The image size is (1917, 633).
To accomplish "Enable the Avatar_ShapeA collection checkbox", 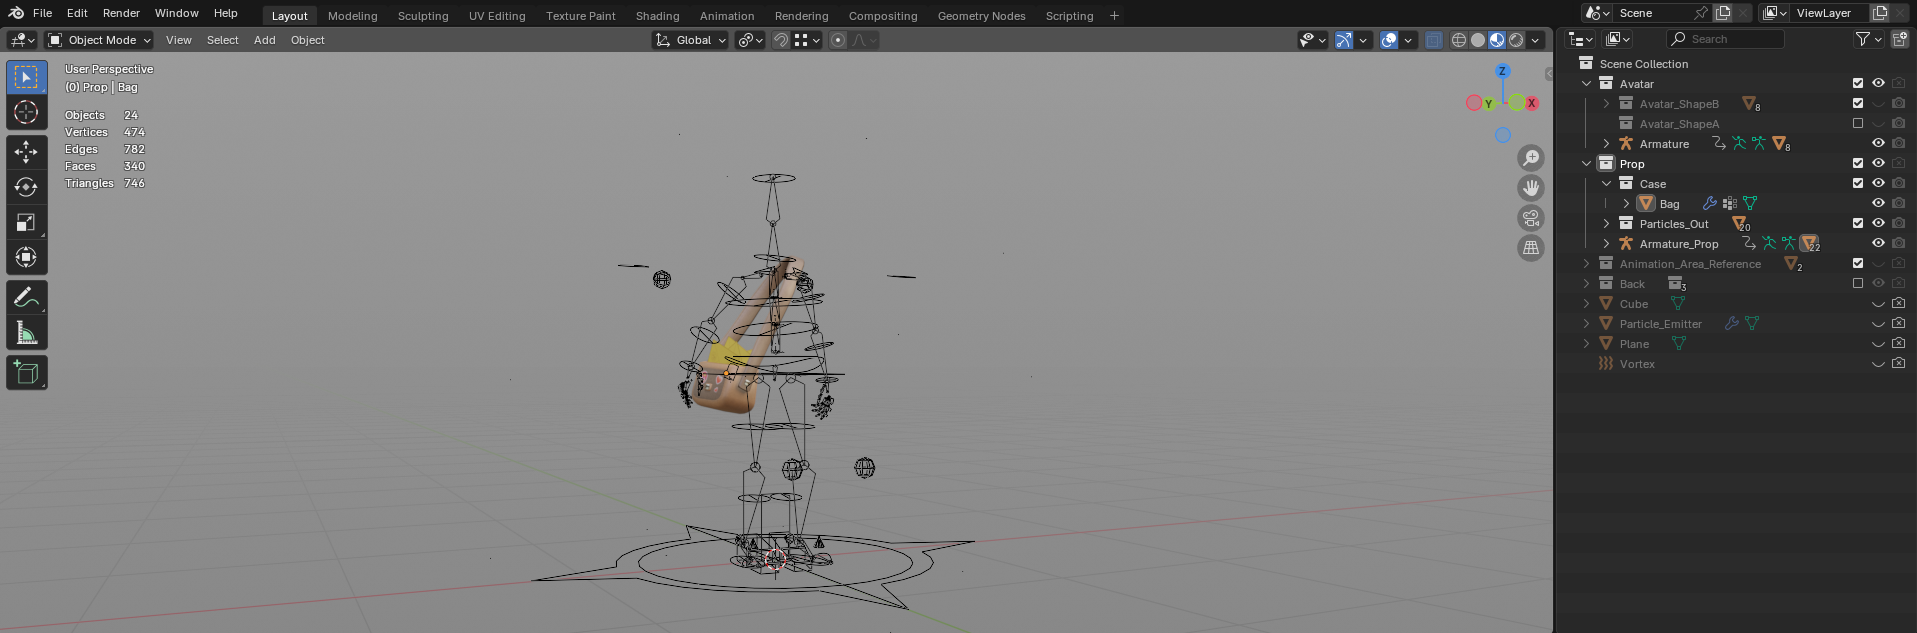I will (x=1857, y=124).
